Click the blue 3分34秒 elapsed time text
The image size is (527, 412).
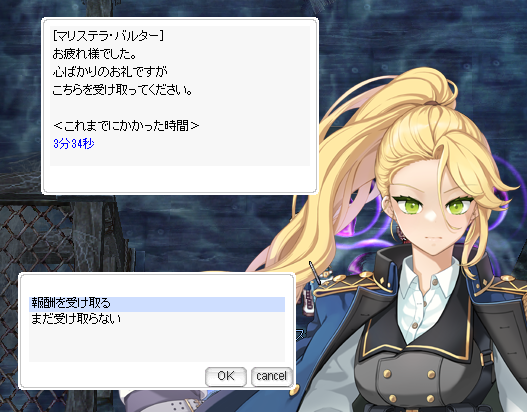tap(74, 144)
